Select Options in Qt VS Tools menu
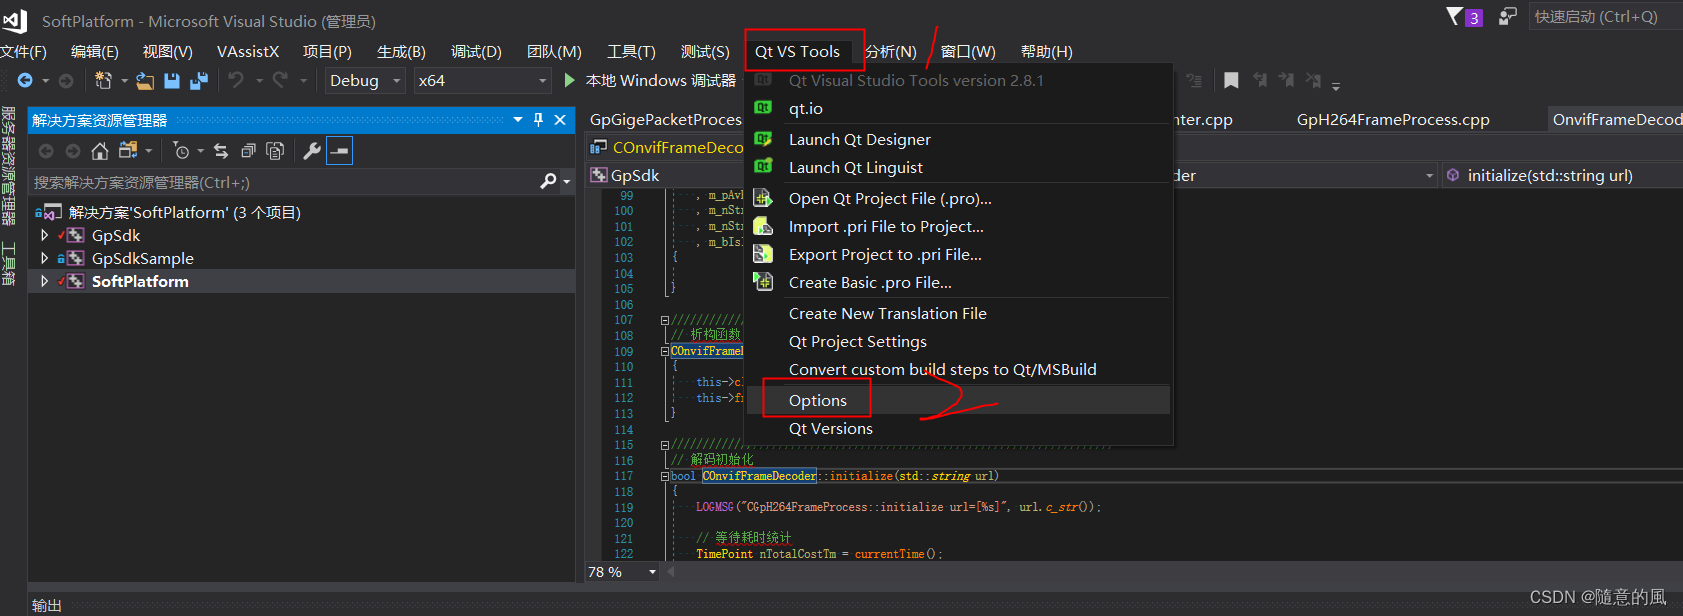 [959, 400]
